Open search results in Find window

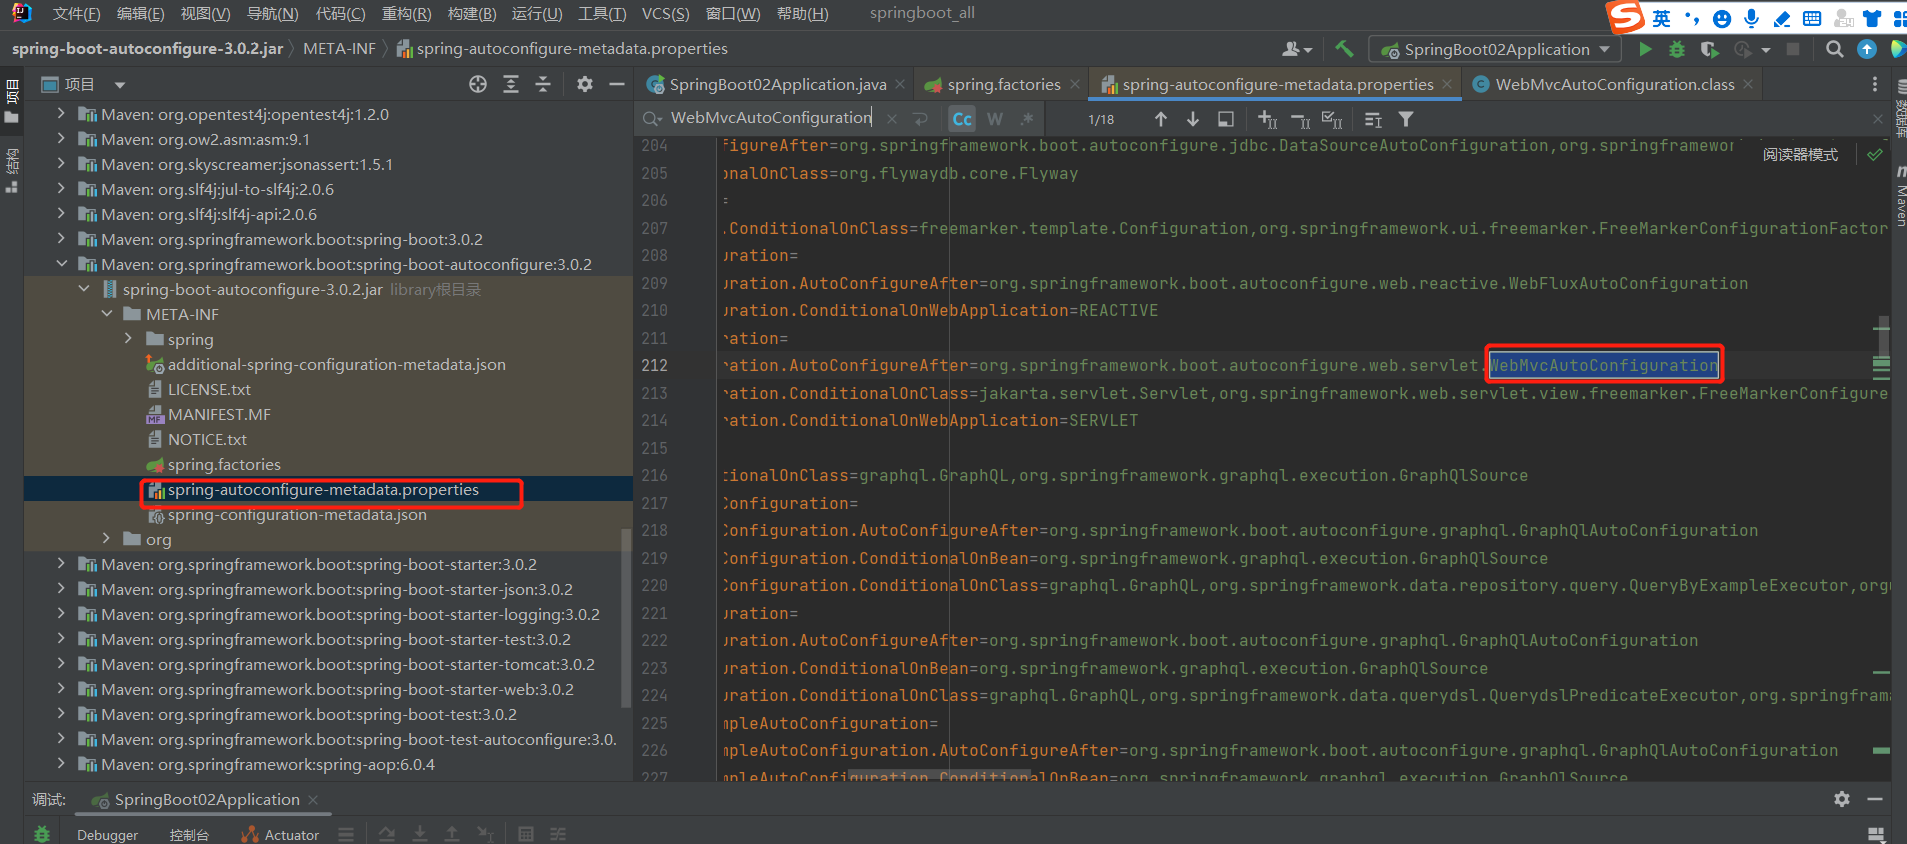click(1225, 119)
